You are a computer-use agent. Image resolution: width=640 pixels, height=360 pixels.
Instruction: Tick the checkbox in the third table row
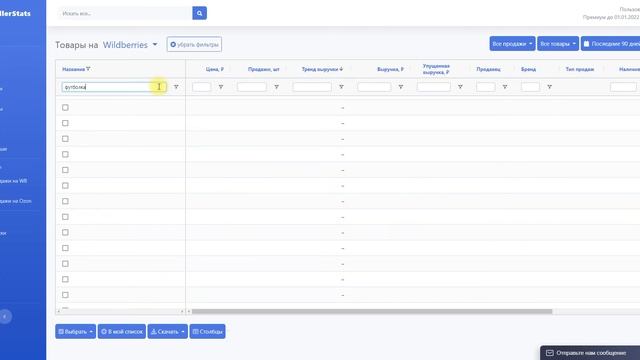coord(65,139)
